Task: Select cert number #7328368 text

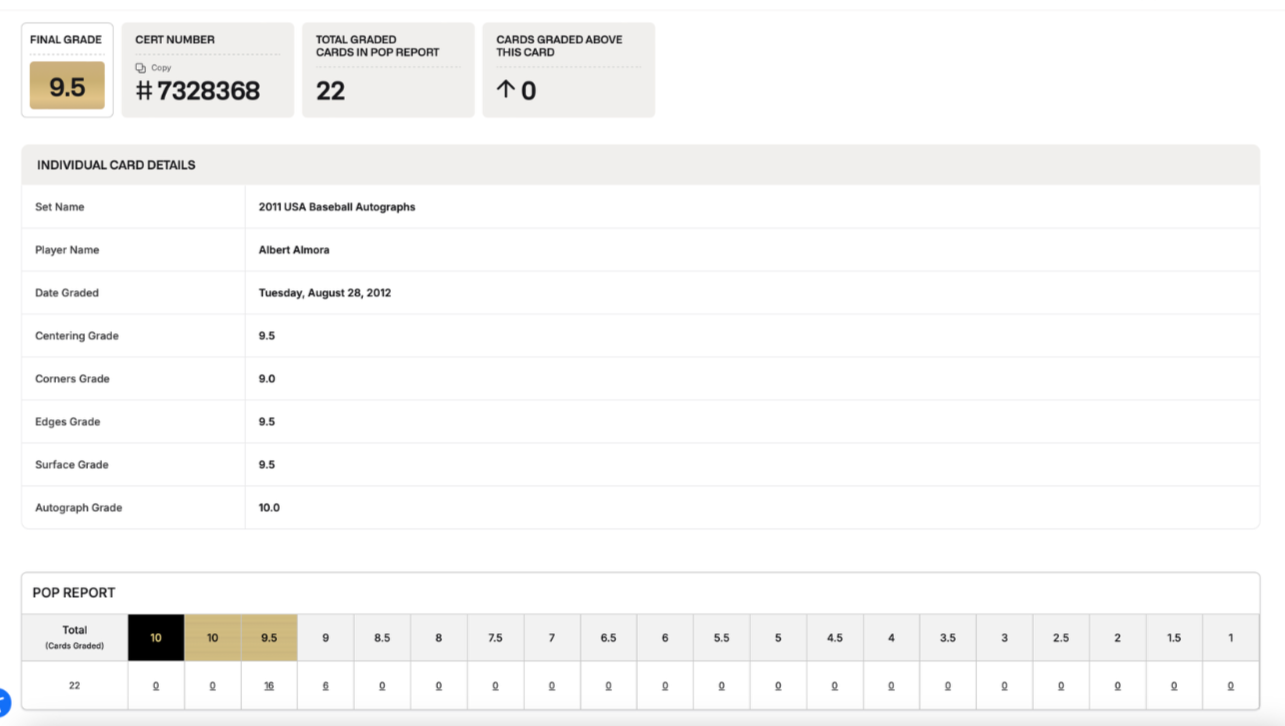Action: tap(198, 91)
